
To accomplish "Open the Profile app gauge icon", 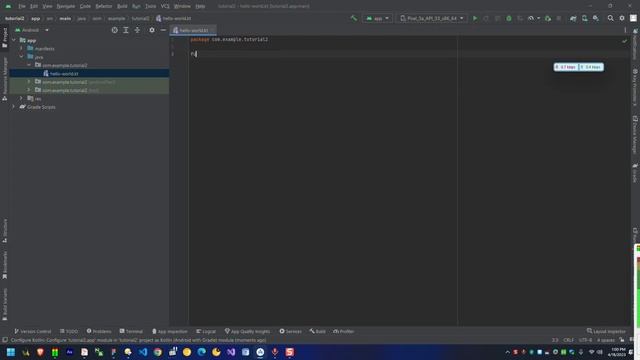I will [x=531, y=18].
